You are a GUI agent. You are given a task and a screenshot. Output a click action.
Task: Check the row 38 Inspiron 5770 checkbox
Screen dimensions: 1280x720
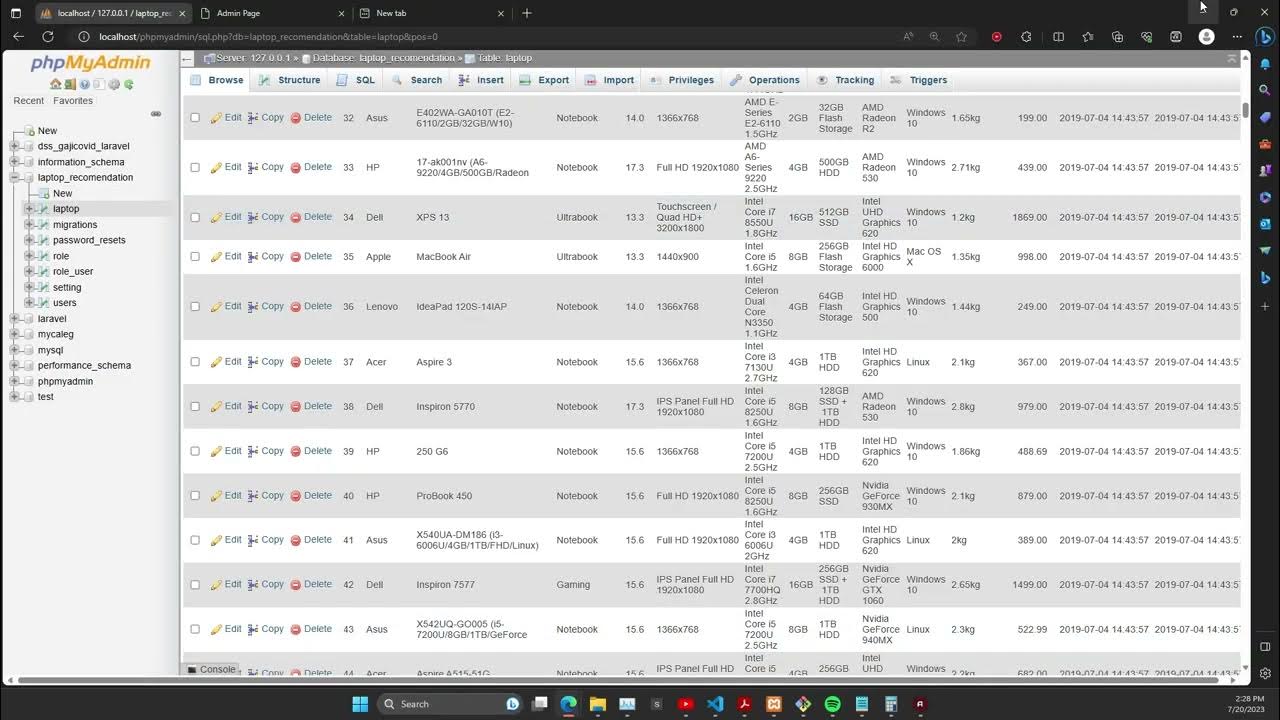[x=195, y=407]
